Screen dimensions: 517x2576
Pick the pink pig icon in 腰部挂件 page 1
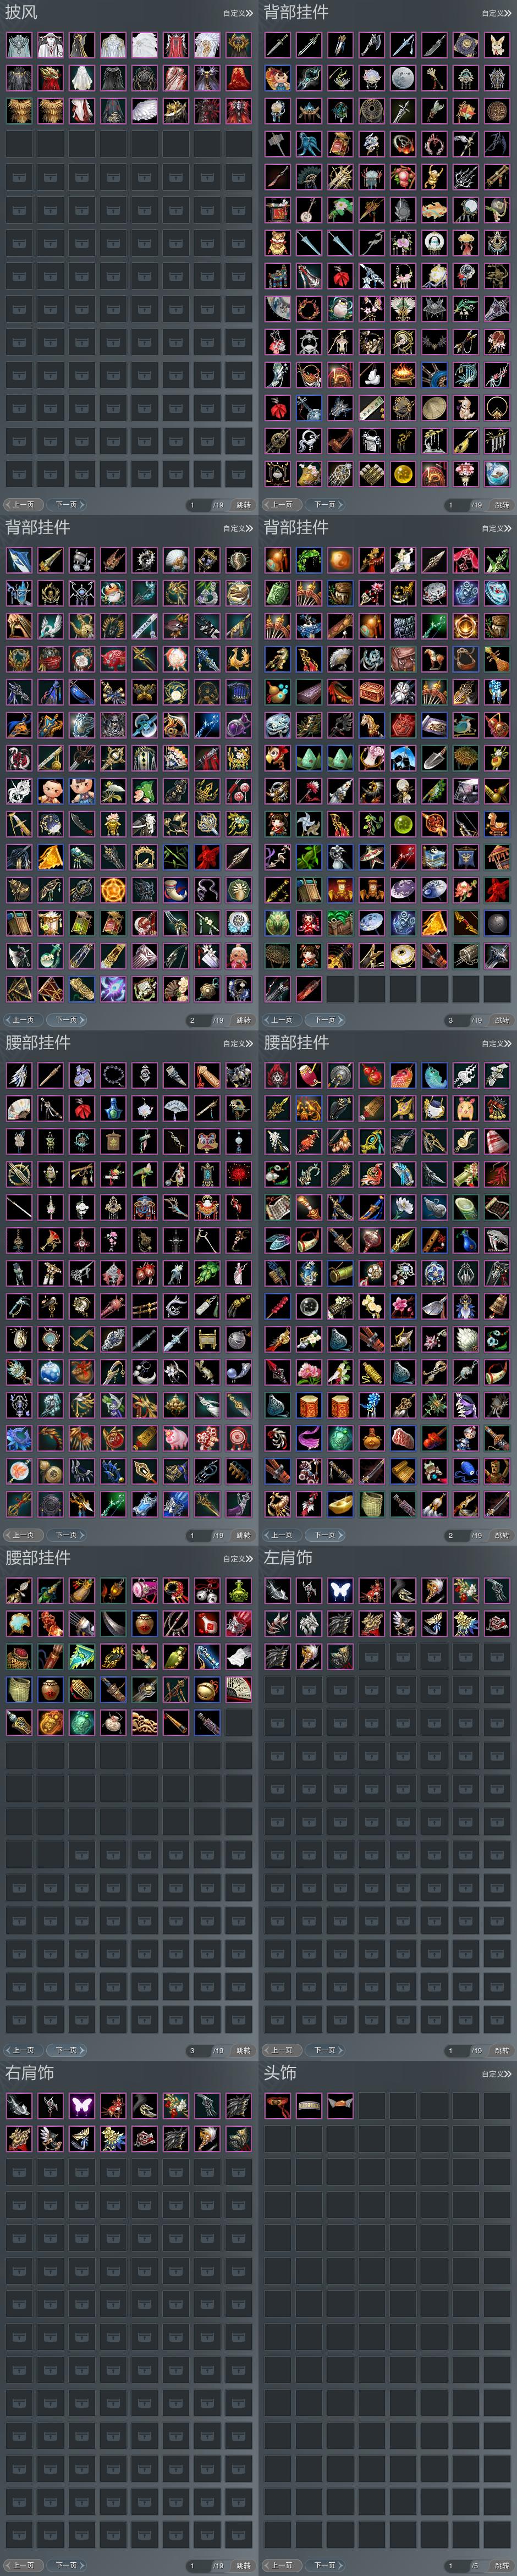click(x=176, y=1438)
